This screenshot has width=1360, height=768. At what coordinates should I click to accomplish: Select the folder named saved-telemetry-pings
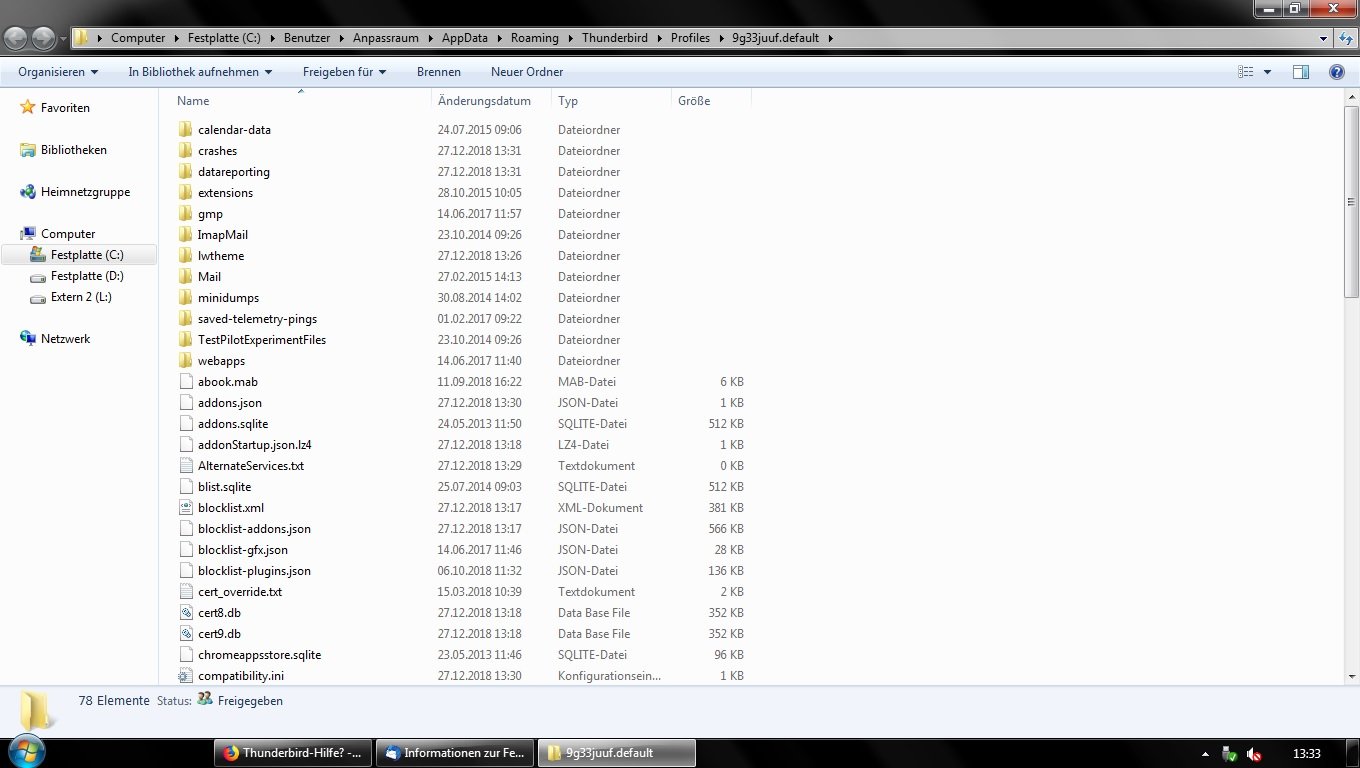(257, 319)
